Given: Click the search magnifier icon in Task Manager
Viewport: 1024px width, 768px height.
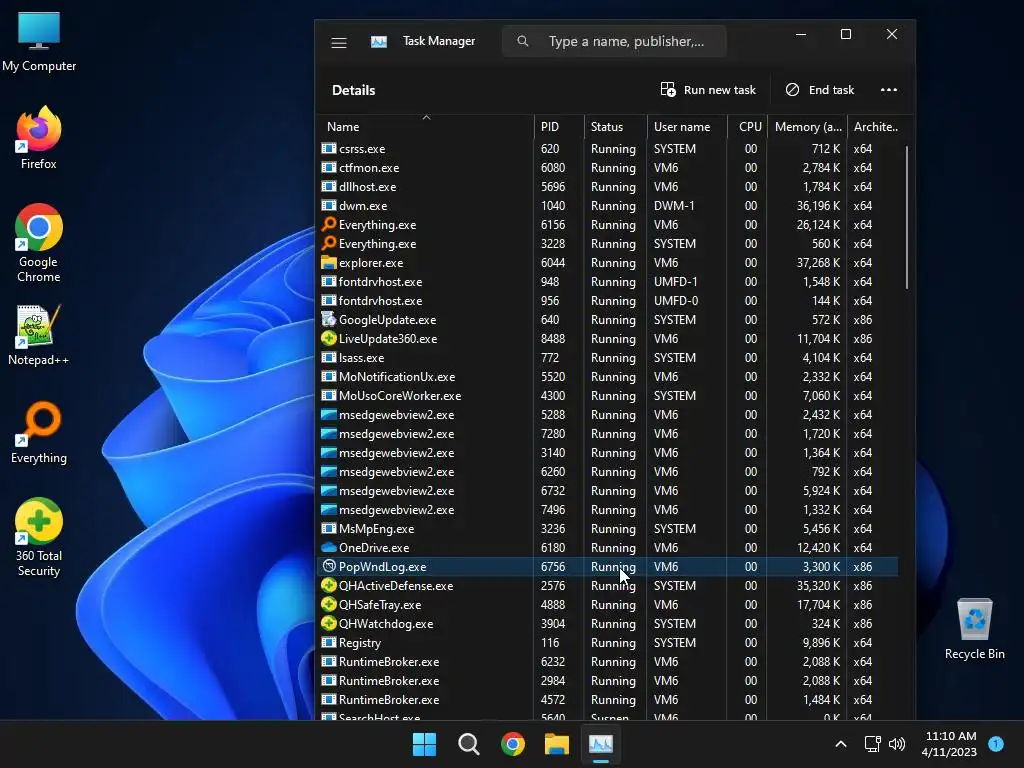Looking at the screenshot, I should (522, 41).
